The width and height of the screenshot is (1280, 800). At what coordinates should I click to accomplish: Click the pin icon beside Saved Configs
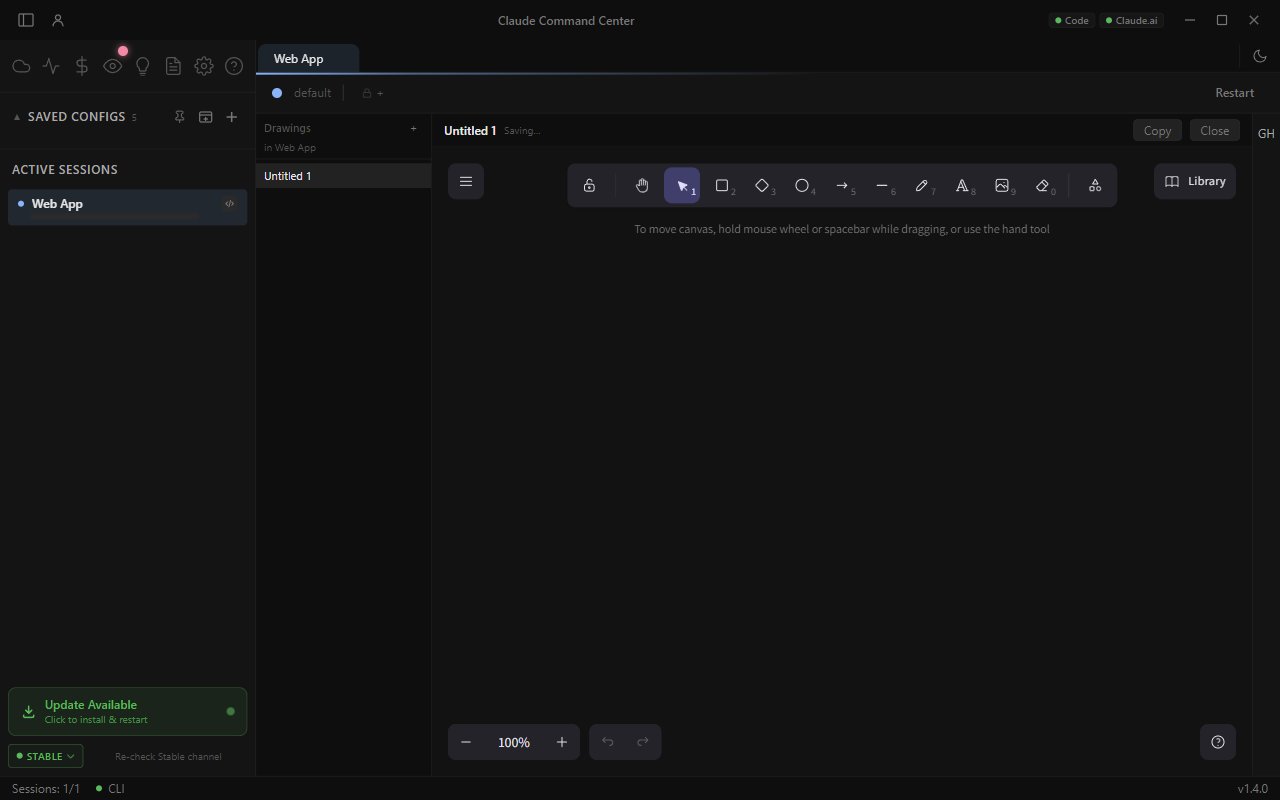[180, 117]
